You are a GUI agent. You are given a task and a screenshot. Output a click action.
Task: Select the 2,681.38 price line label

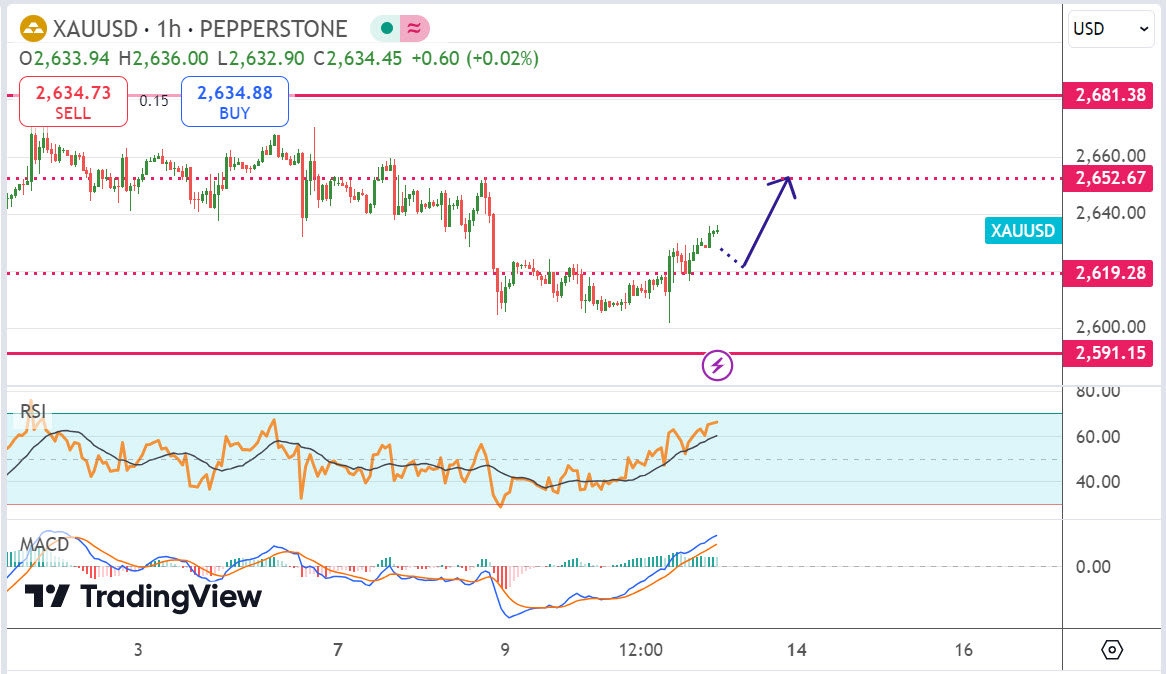1110,96
